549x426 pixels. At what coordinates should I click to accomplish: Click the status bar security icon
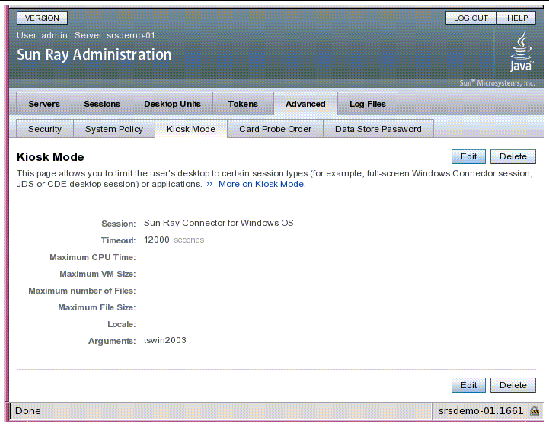pos(534,411)
